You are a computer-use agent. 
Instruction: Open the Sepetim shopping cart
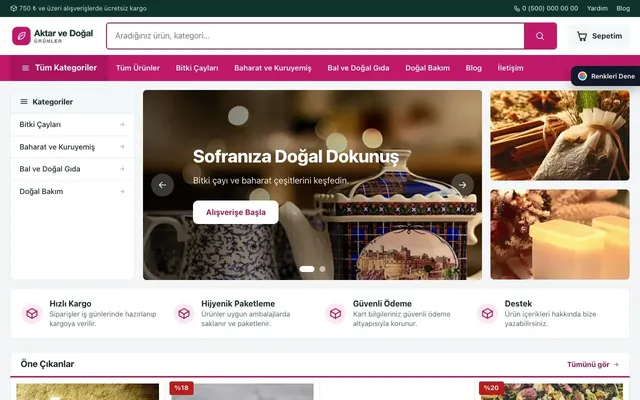click(599, 36)
